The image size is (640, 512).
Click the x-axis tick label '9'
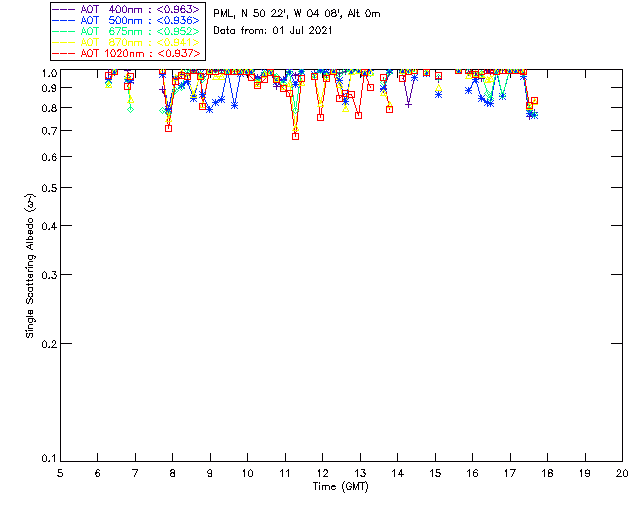coord(210,473)
